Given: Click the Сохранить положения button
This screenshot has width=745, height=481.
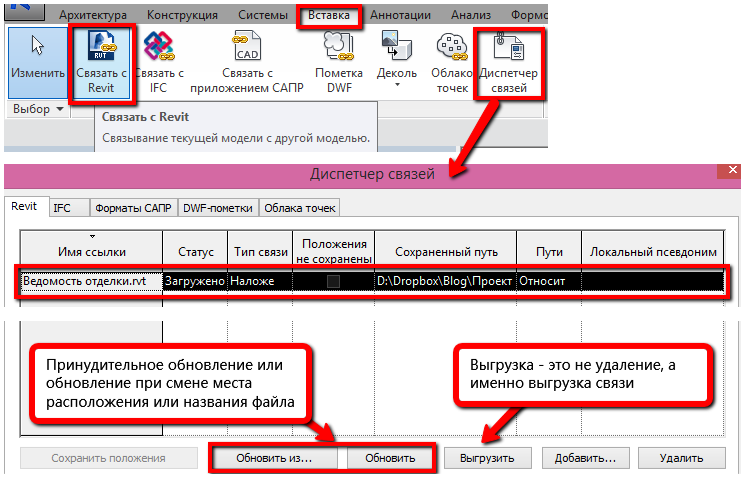Looking at the screenshot, I should (108, 458).
